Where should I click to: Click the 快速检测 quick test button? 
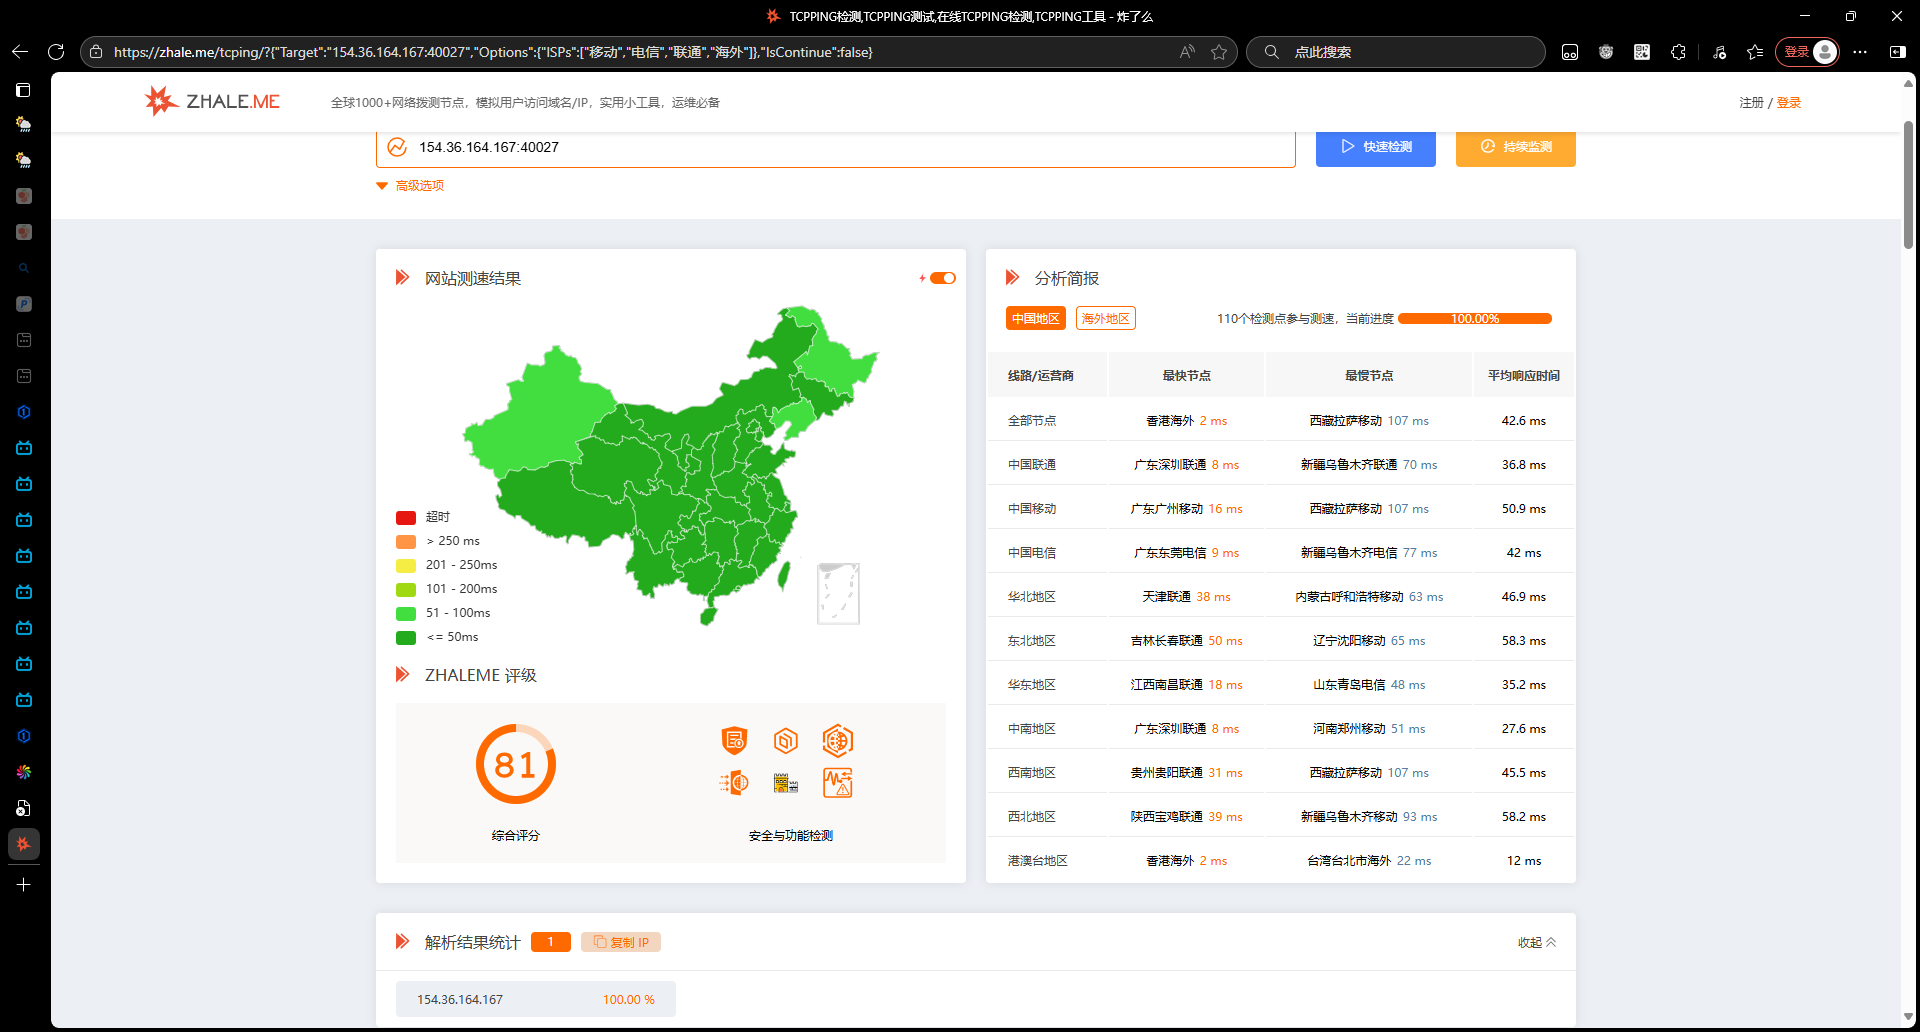coord(1375,147)
